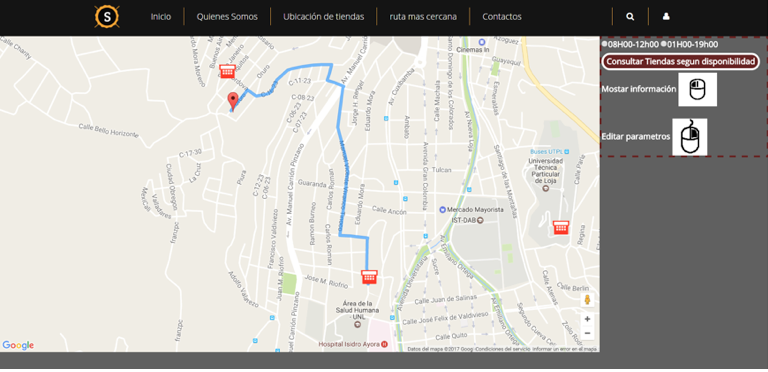Select store marker at top left of map
This screenshot has width=768, height=372.
point(227,71)
